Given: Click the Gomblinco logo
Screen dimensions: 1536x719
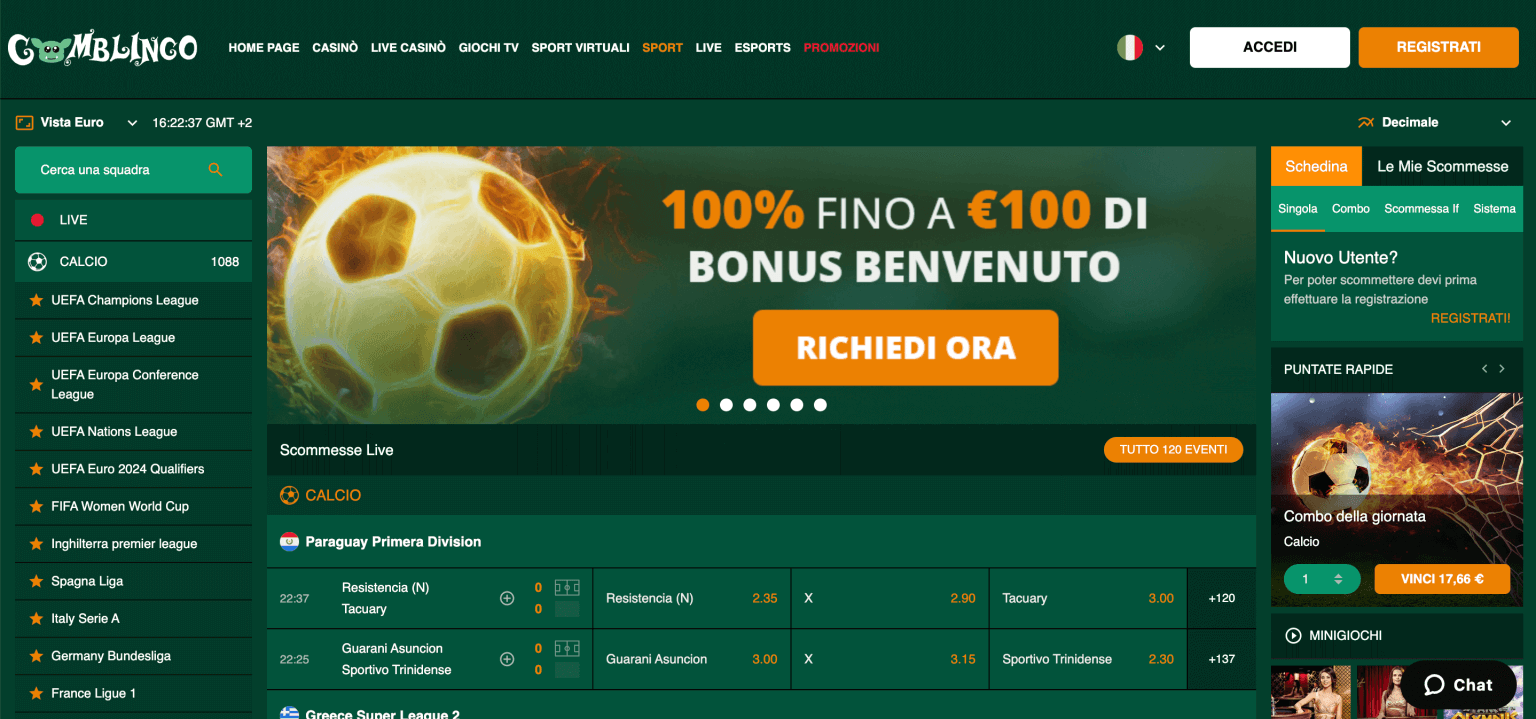Looking at the screenshot, I should [103, 48].
